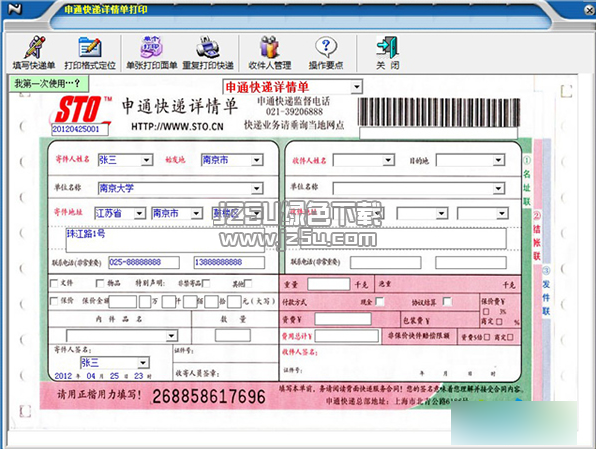Click the 资费 fee input field
Viewport: 596px width, 449px height.
pyautogui.click(x=343, y=319)
